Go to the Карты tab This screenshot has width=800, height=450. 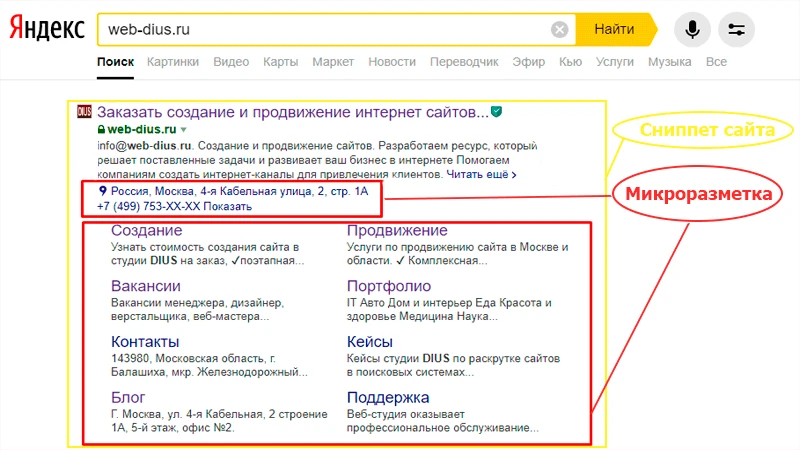281,62
